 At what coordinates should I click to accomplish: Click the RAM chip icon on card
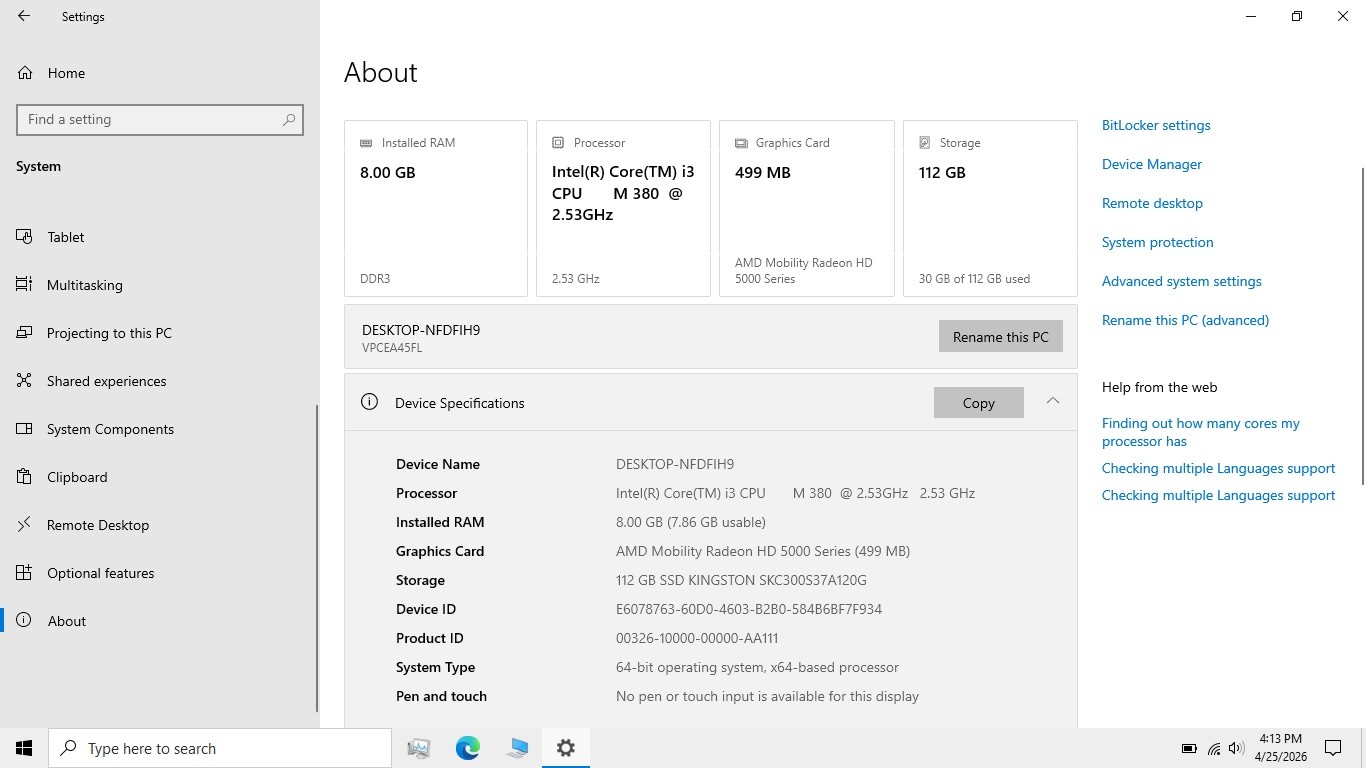[x=366, y=143]
